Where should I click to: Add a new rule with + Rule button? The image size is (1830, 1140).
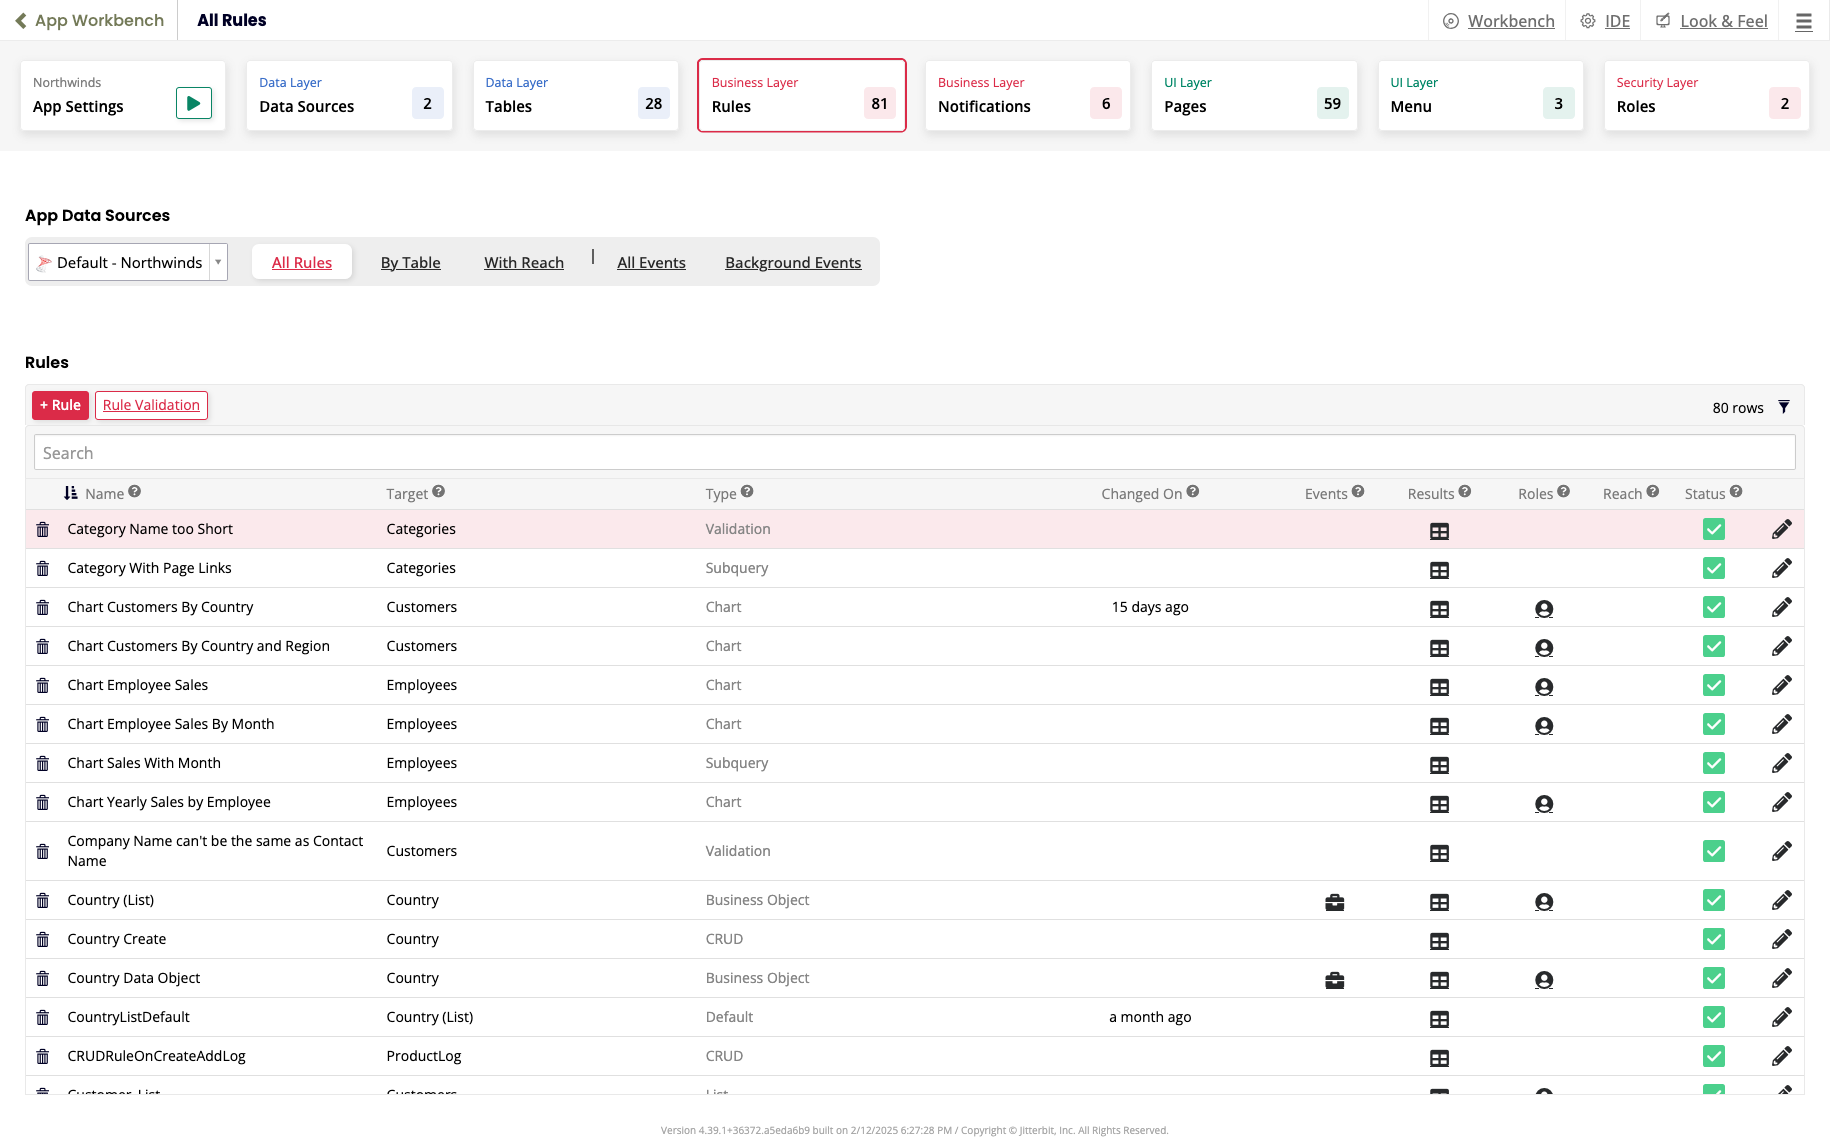(60, 405)
